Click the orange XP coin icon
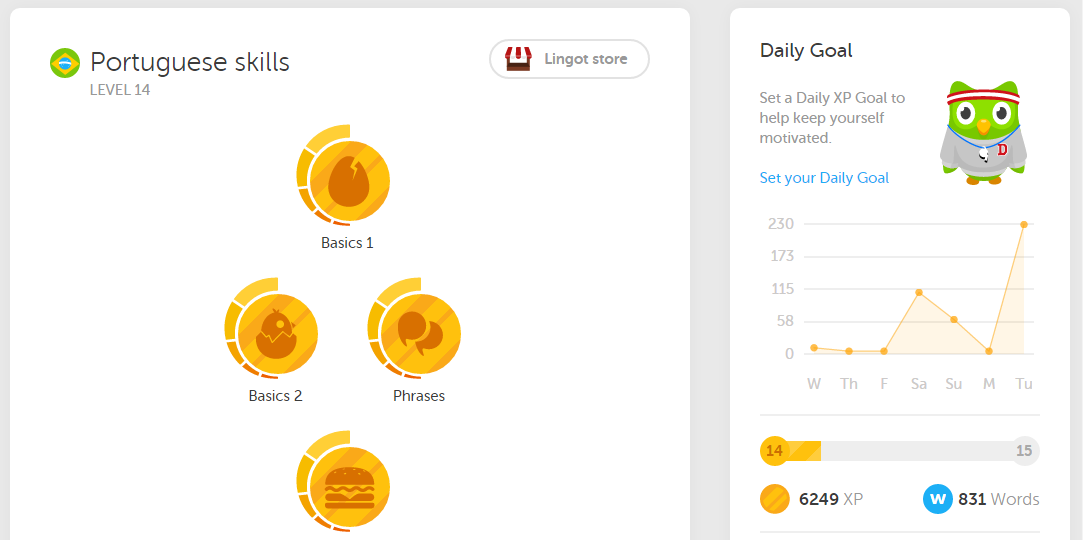Screen dimensions: 1083x540 pyautogui.click(x=774, y=499)
